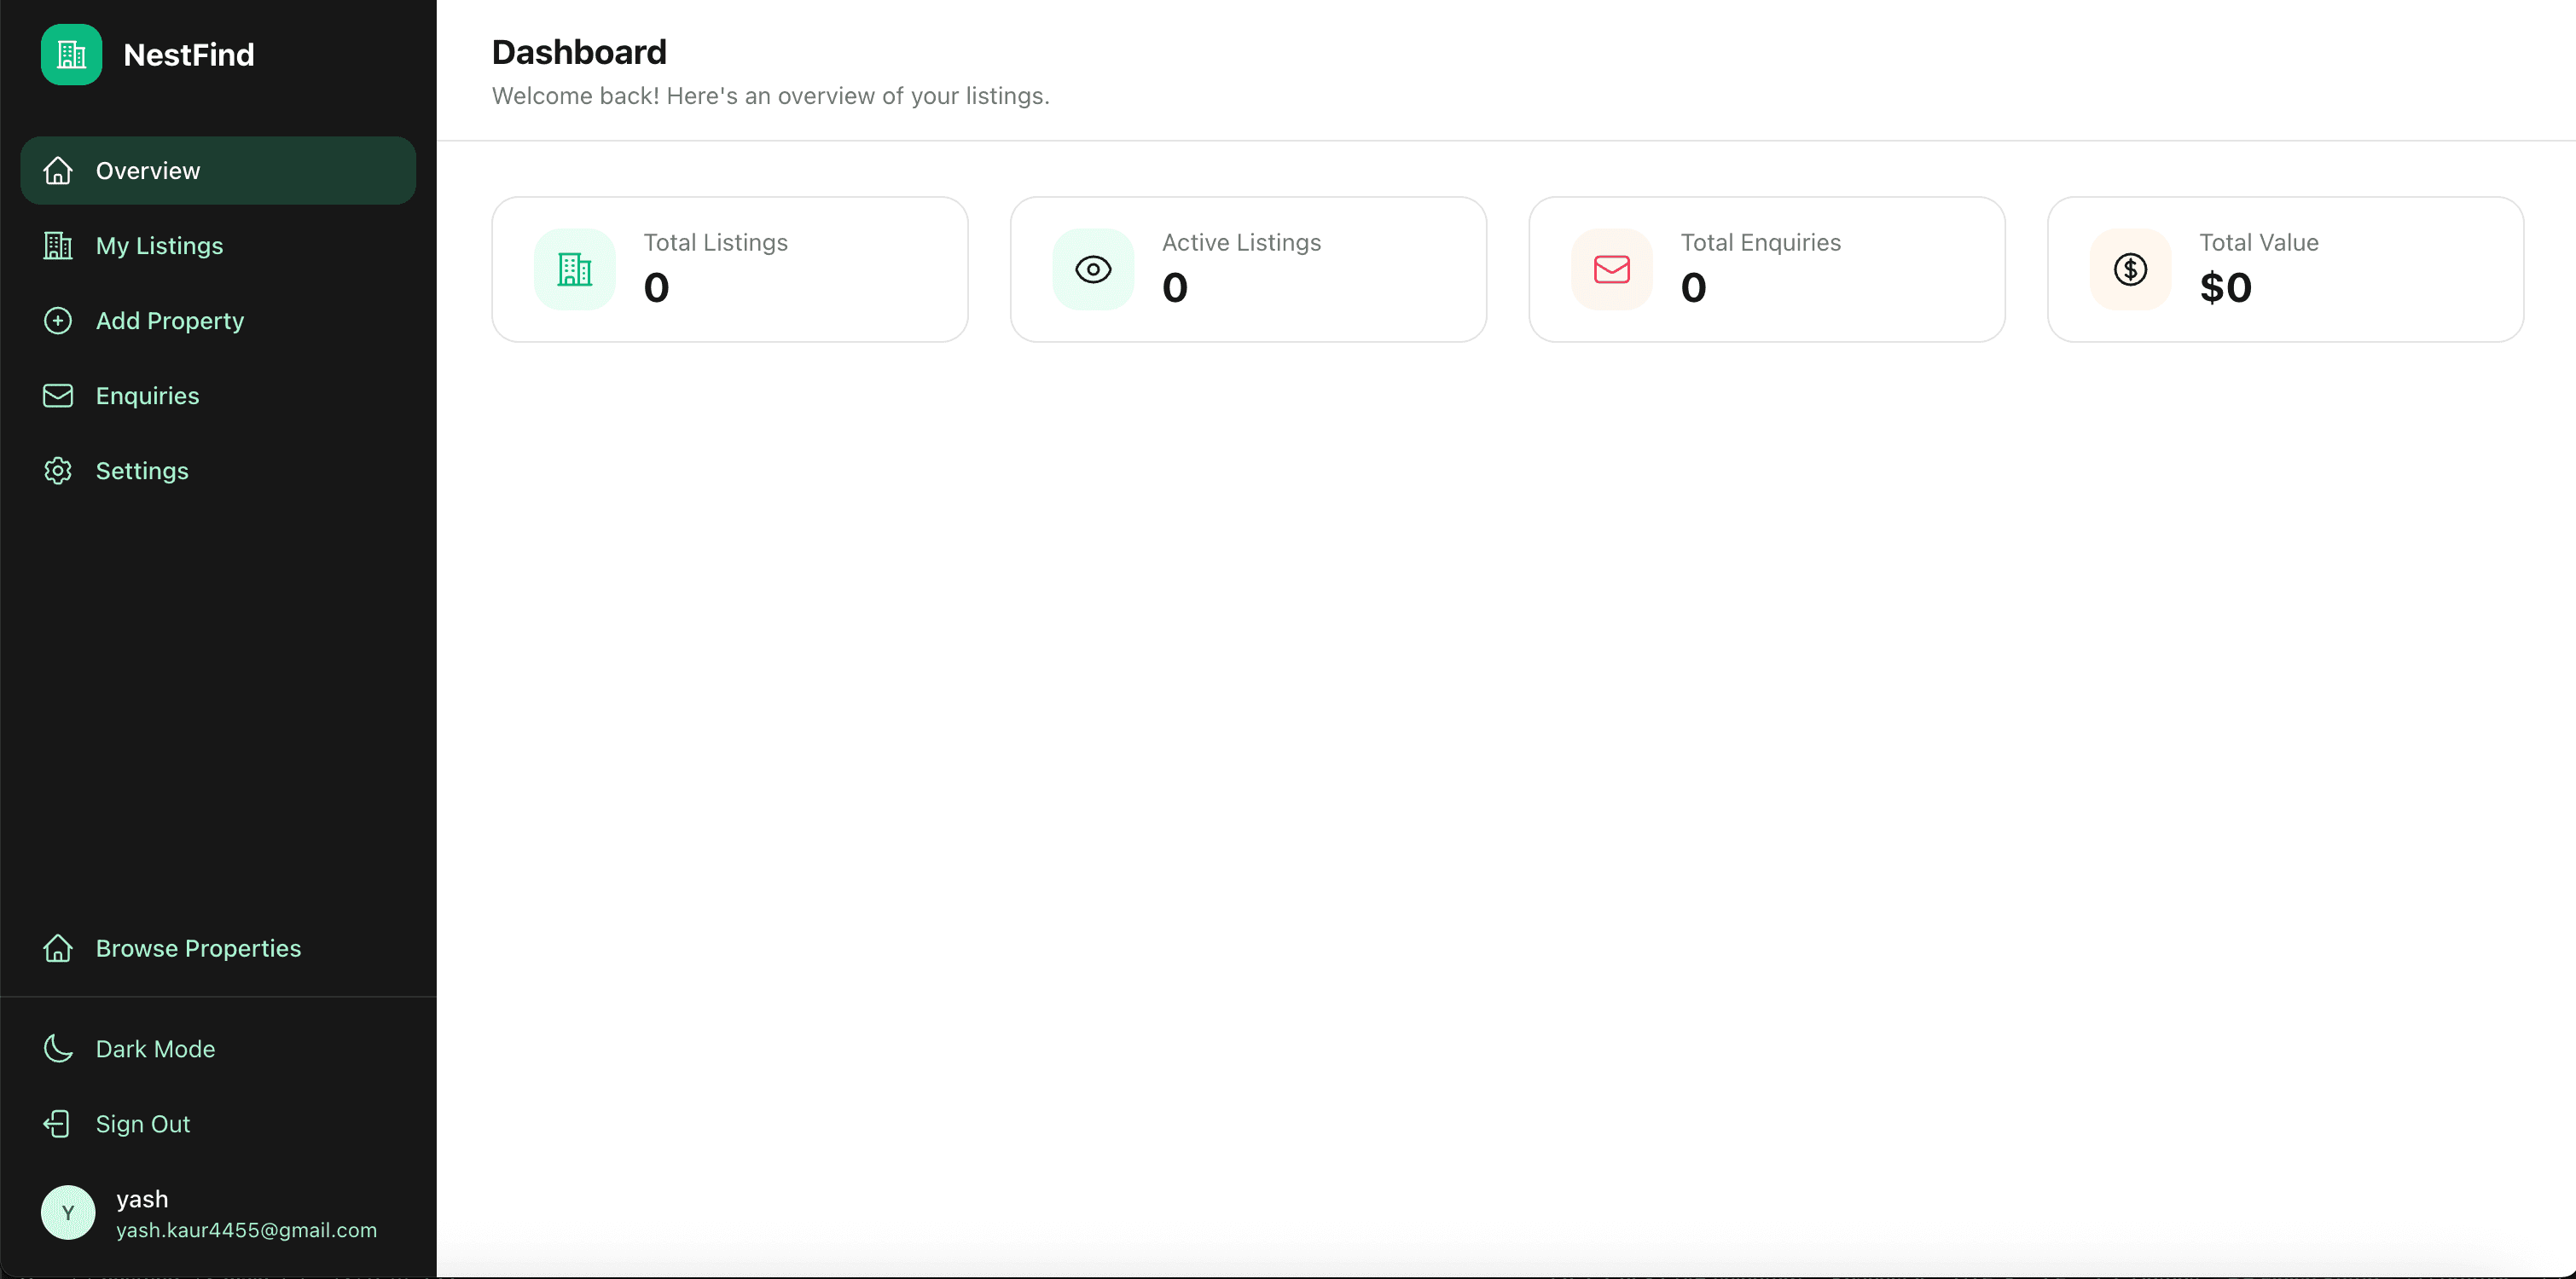
Task: Click the Browse Properties house icon
Action: coord(58,948)
